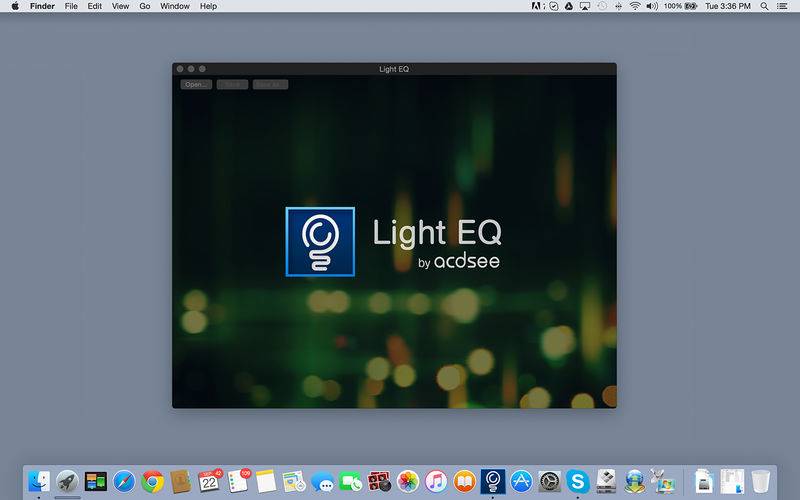Screen dimensions: 800x500
Task: Open Notification Center list icon
Action: point(782,6)
